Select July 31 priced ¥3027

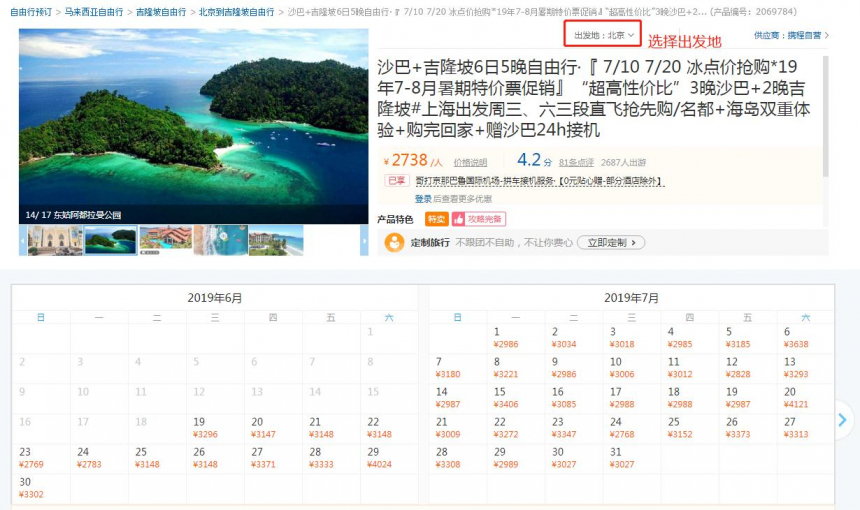(632, 458)
